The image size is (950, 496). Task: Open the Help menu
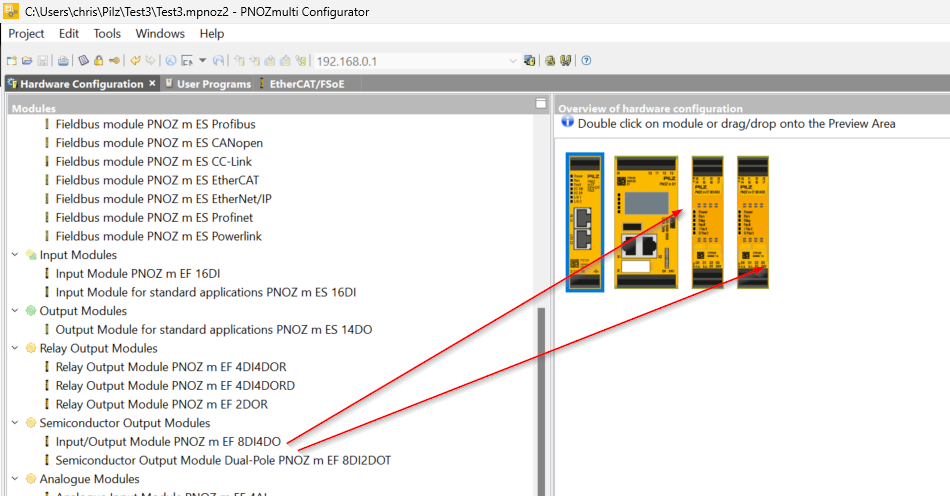pyautogui.click(x=211, y=33)
